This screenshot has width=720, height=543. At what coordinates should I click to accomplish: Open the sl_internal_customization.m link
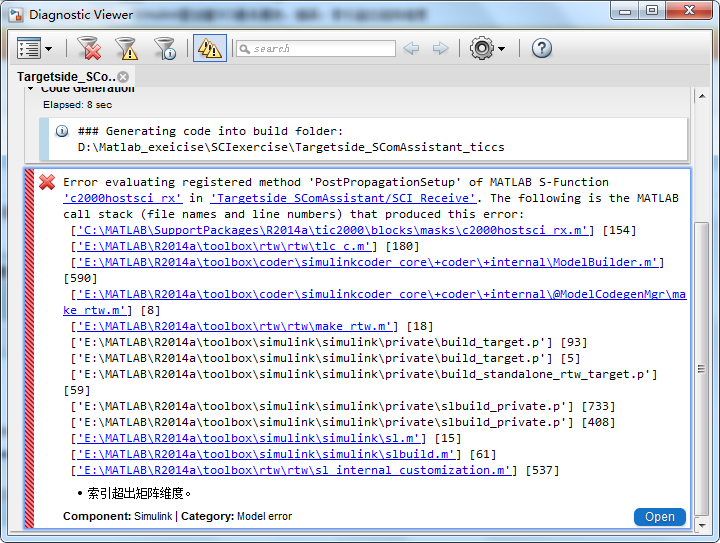[294, 470]
